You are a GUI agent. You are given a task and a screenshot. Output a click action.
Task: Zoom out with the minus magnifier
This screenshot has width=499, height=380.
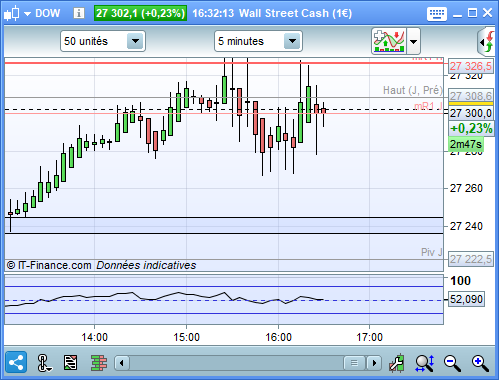452,363
